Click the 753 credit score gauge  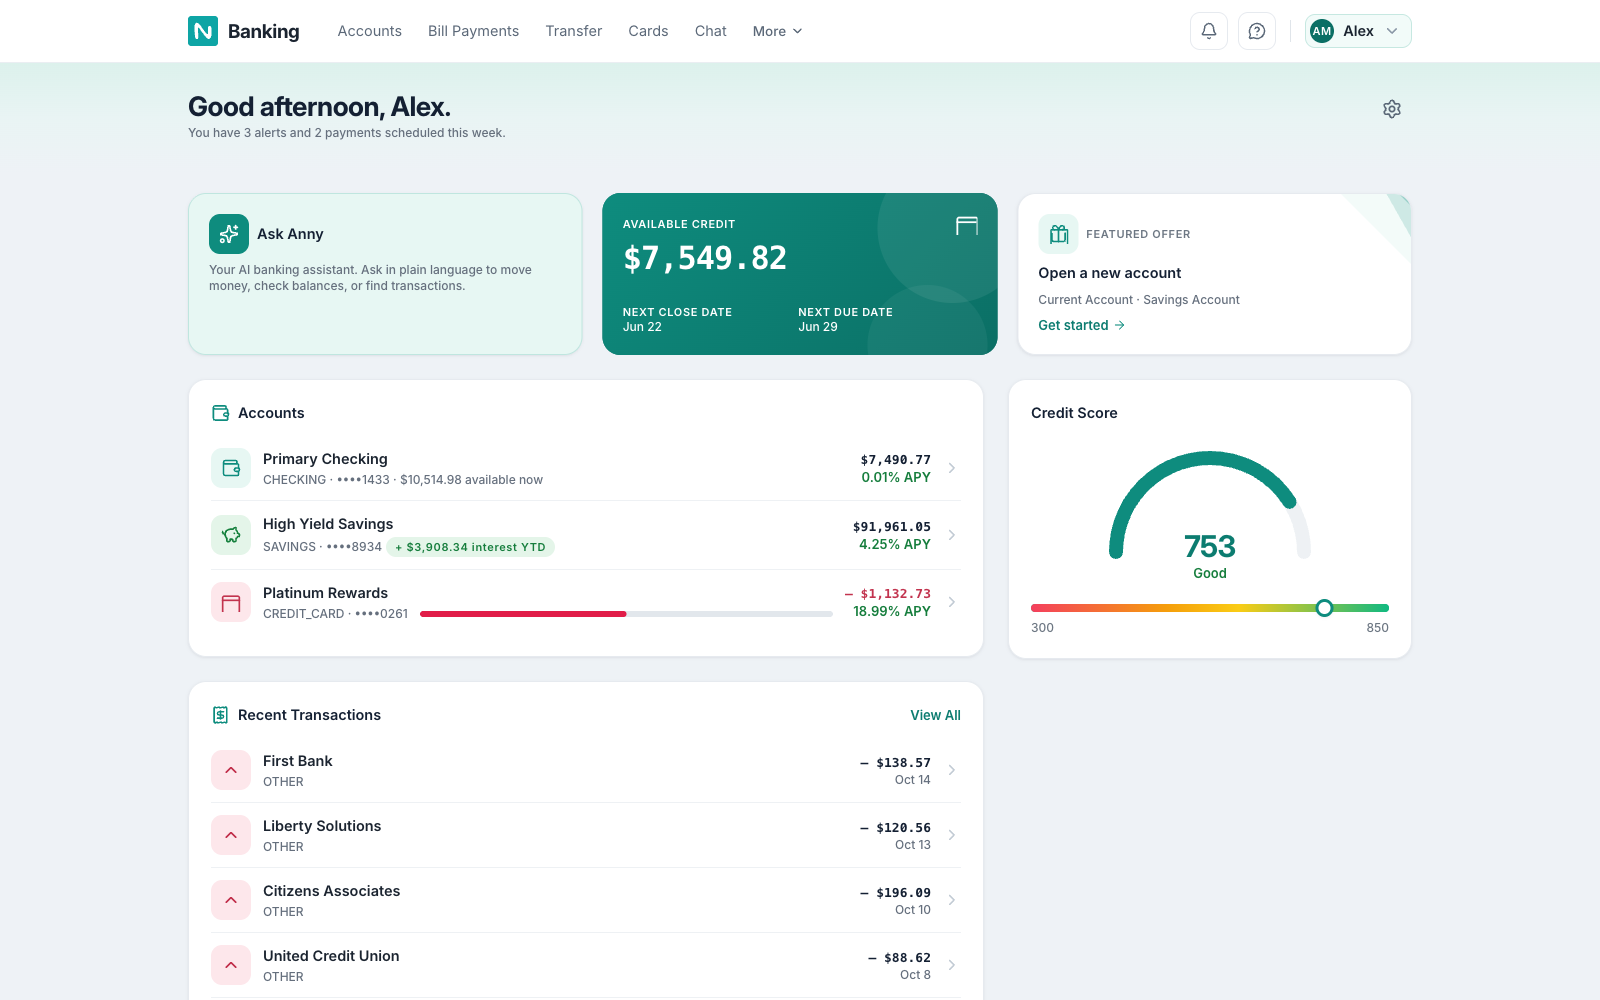tap(1210, 515)
